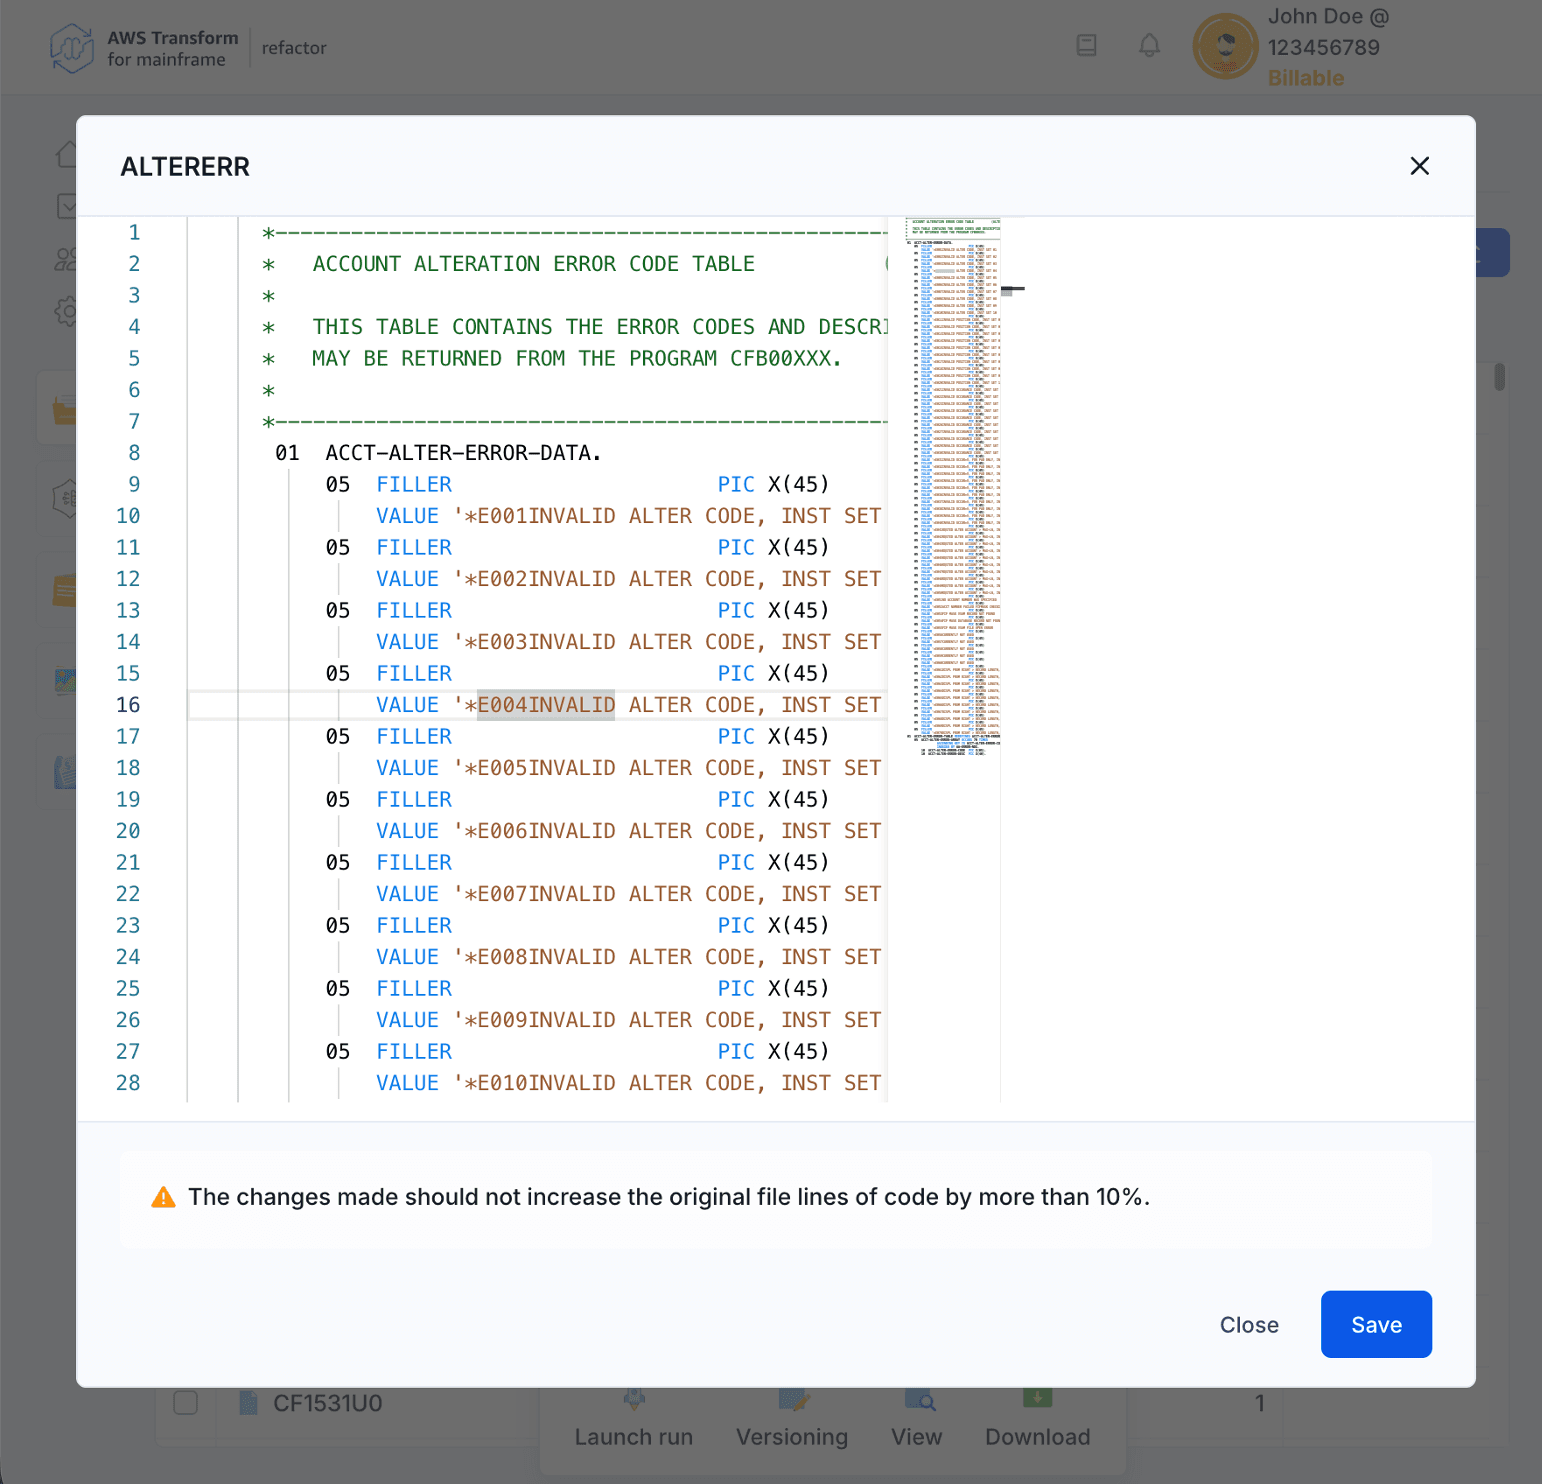Viewport: 1542px width, 1484px height.
Task: Check the checkbox beside CF1531U0
Action: (x=185, y=1403)
